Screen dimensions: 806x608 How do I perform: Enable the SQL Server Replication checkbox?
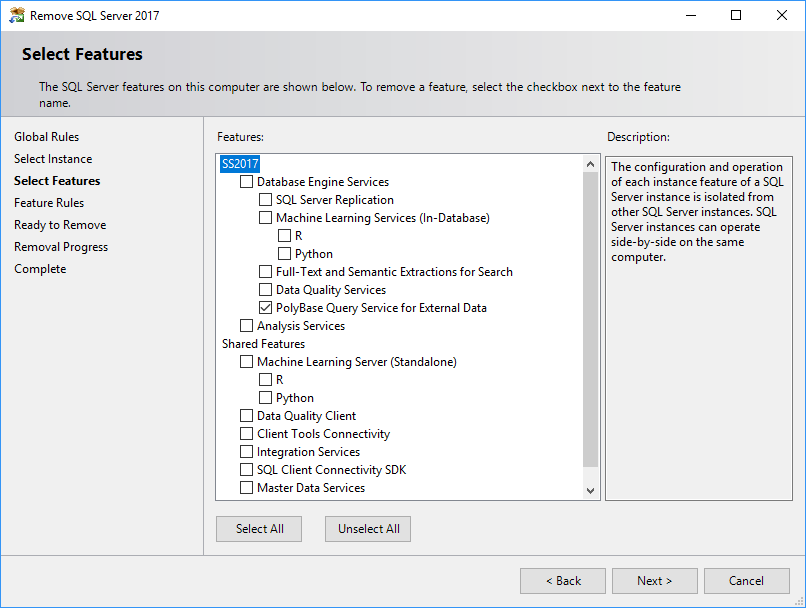click(x=266, y=200)
